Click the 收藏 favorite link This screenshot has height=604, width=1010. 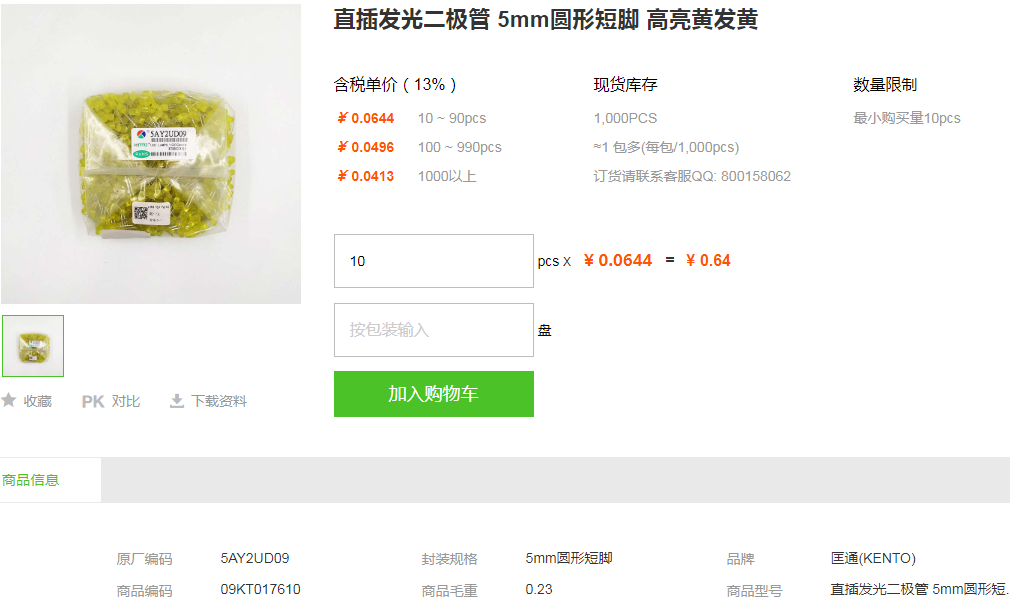[x=37, y=401]
